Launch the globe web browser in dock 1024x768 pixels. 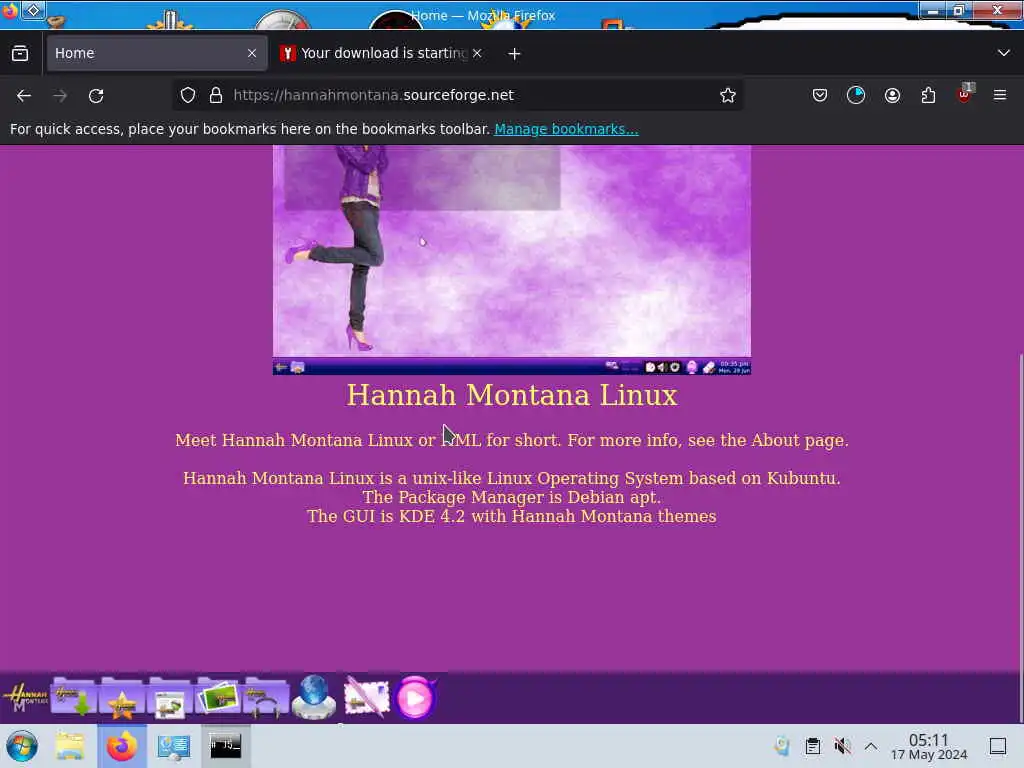(313, 697)
